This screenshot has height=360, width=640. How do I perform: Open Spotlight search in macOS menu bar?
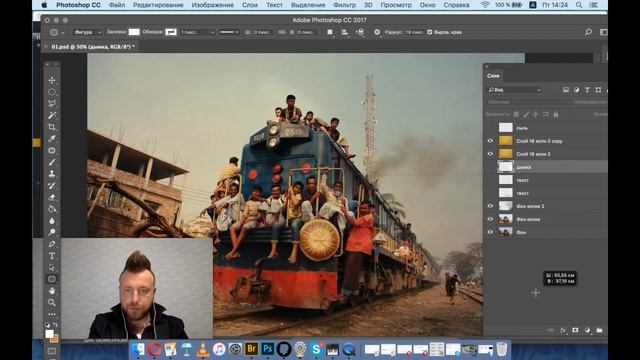[x=579, y=5]
